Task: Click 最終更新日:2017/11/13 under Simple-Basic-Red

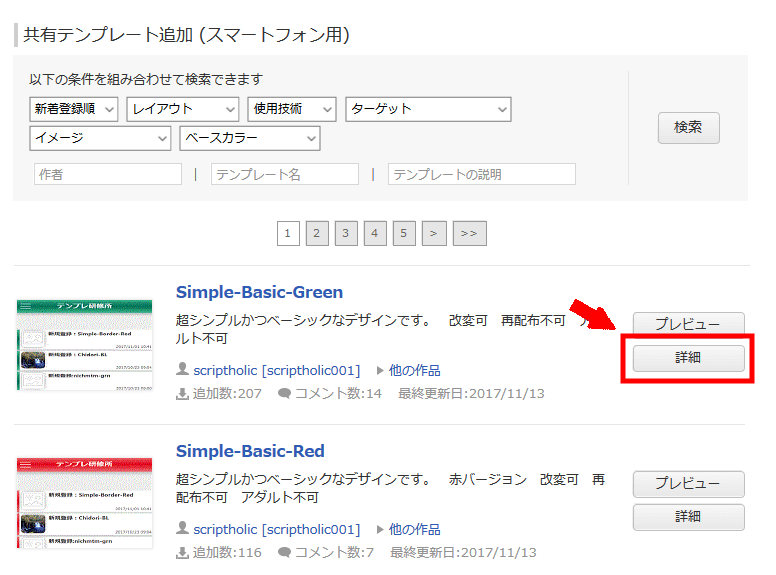Action: (x=463, y=553)
